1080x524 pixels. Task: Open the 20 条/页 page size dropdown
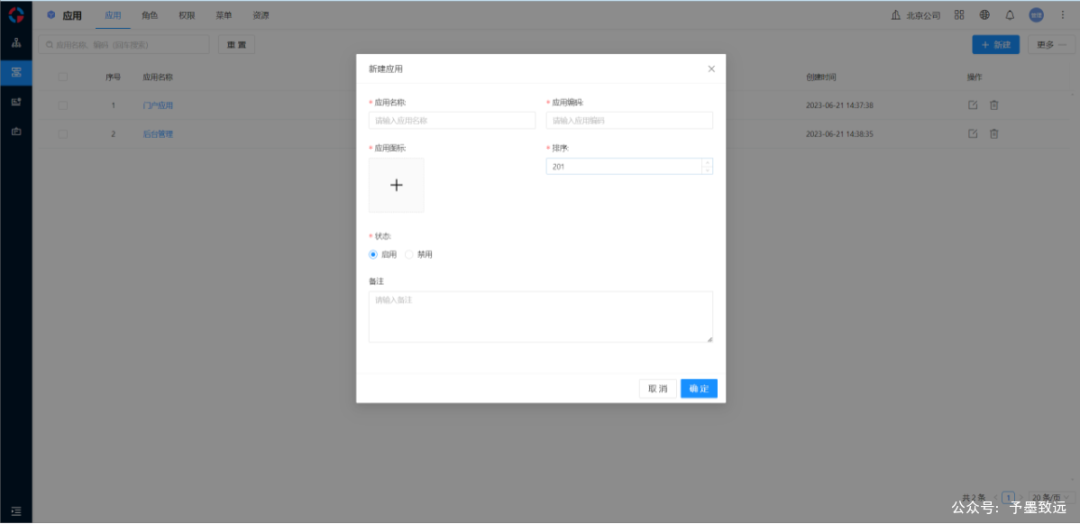tap(1050, 497)
